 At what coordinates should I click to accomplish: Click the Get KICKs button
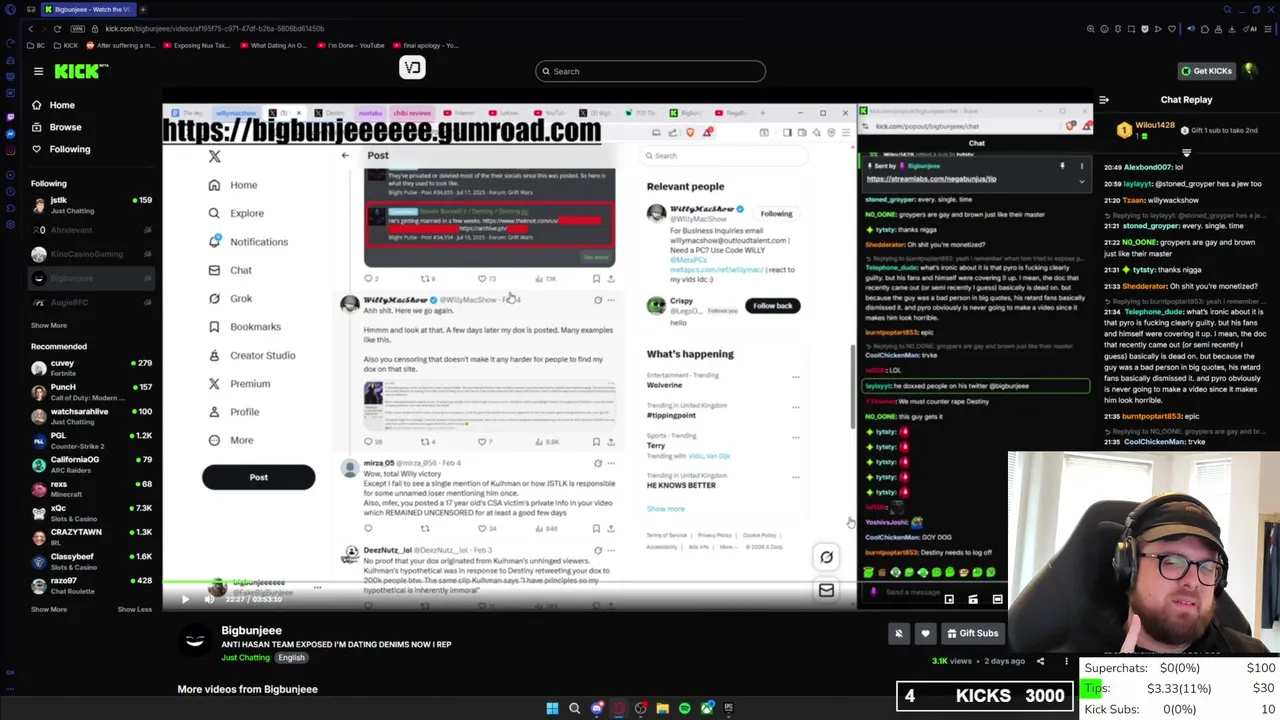click(1206, 71)
